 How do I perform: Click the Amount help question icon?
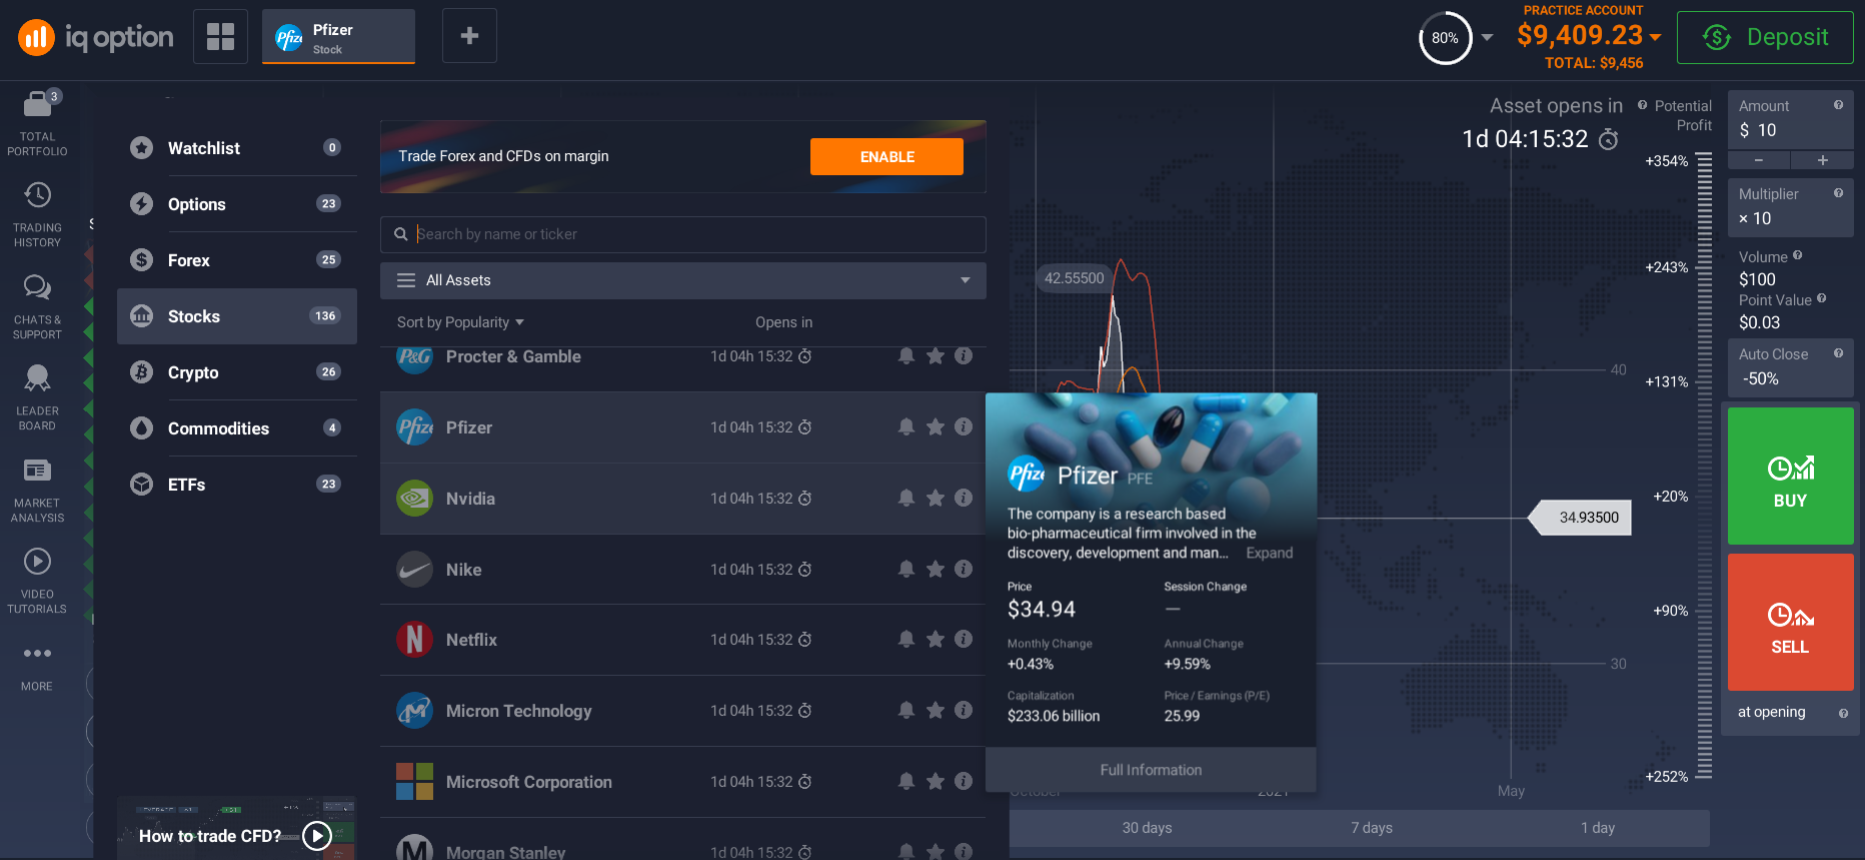pos(1838,105)
